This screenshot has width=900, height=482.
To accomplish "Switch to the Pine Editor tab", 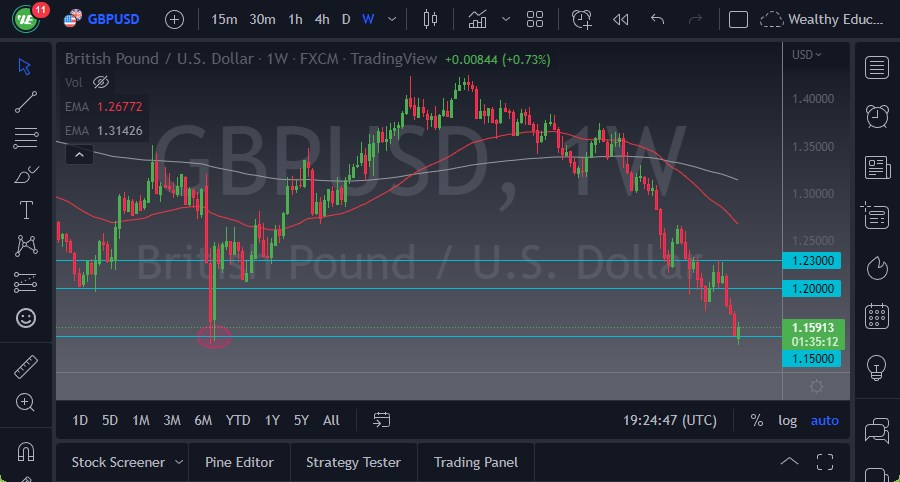I will (239, 462).
